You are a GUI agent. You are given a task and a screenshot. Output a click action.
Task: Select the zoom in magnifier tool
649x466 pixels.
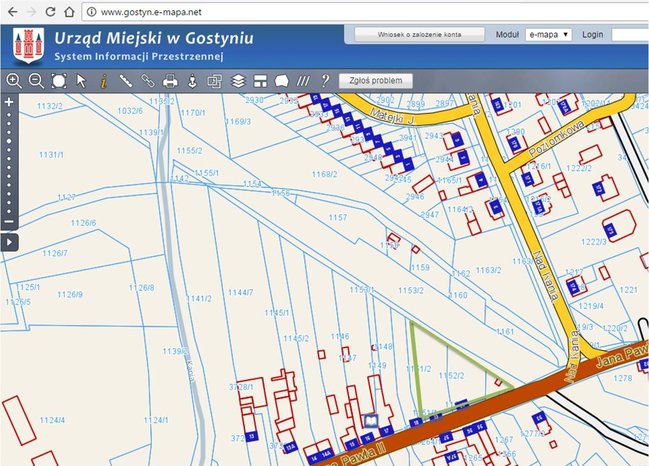pyautogui.click(x=14, y=81)
